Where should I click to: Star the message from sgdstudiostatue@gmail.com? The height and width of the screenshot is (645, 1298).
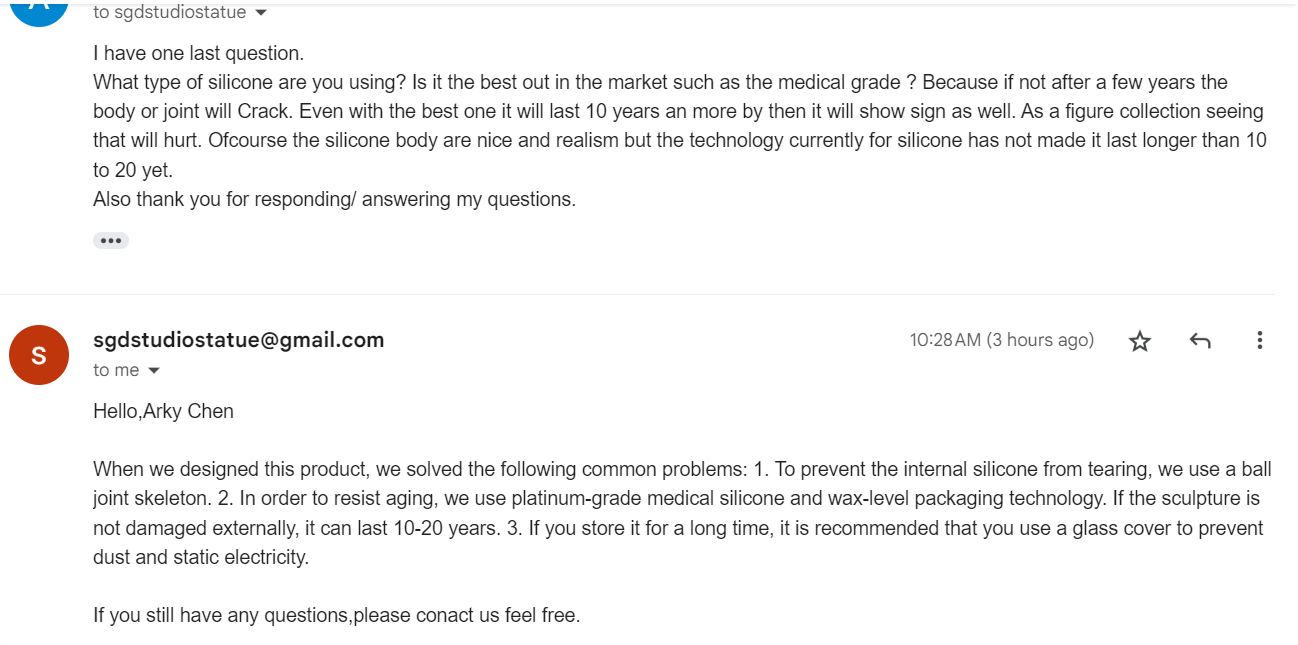(1139, 341)
